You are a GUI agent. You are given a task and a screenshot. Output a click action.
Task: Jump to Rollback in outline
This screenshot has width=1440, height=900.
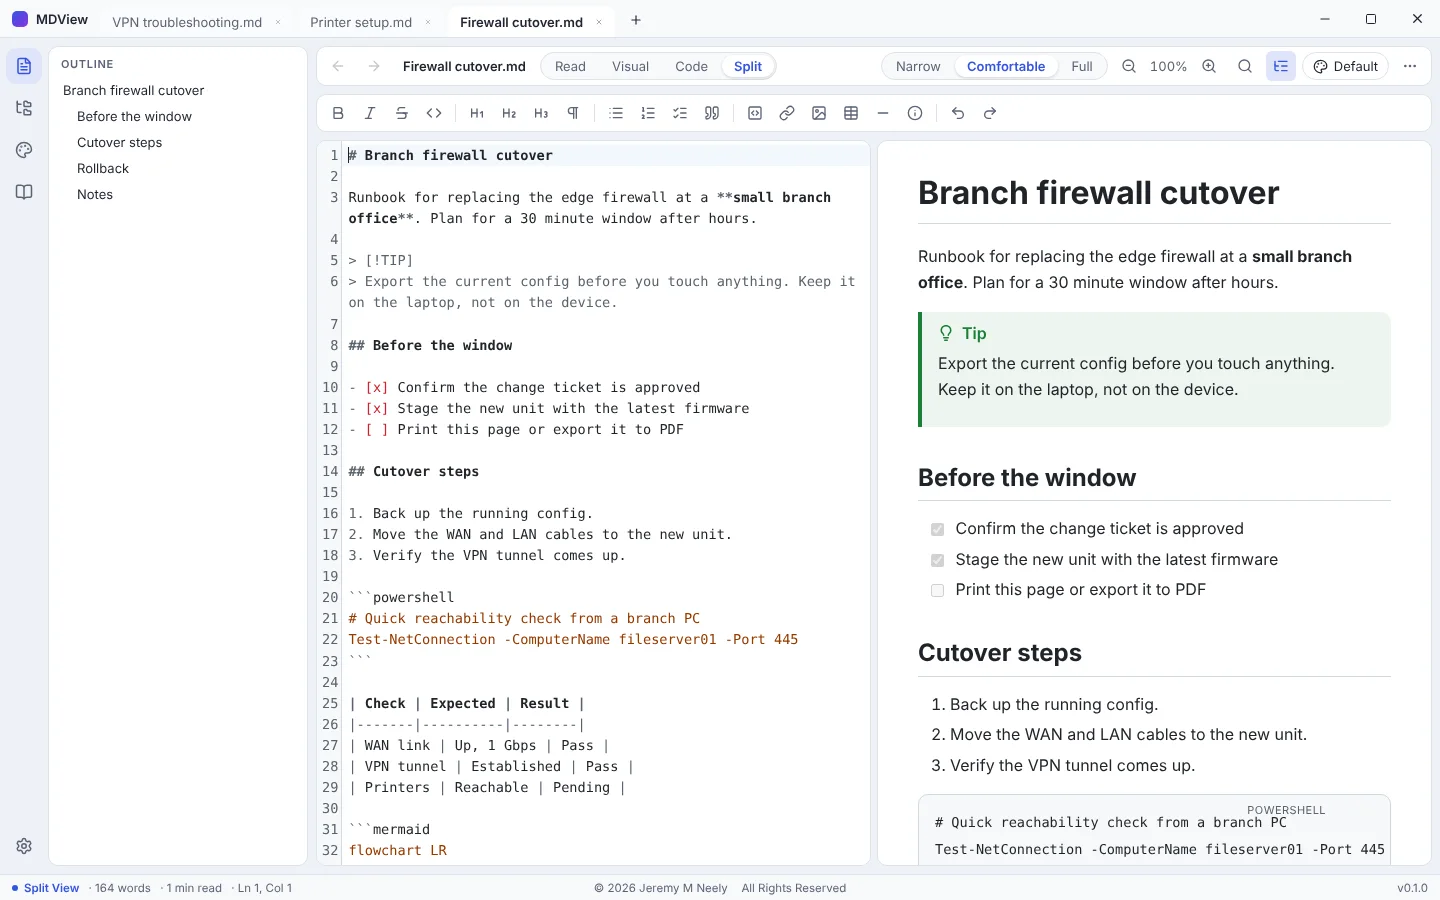[x=103, y=168]
